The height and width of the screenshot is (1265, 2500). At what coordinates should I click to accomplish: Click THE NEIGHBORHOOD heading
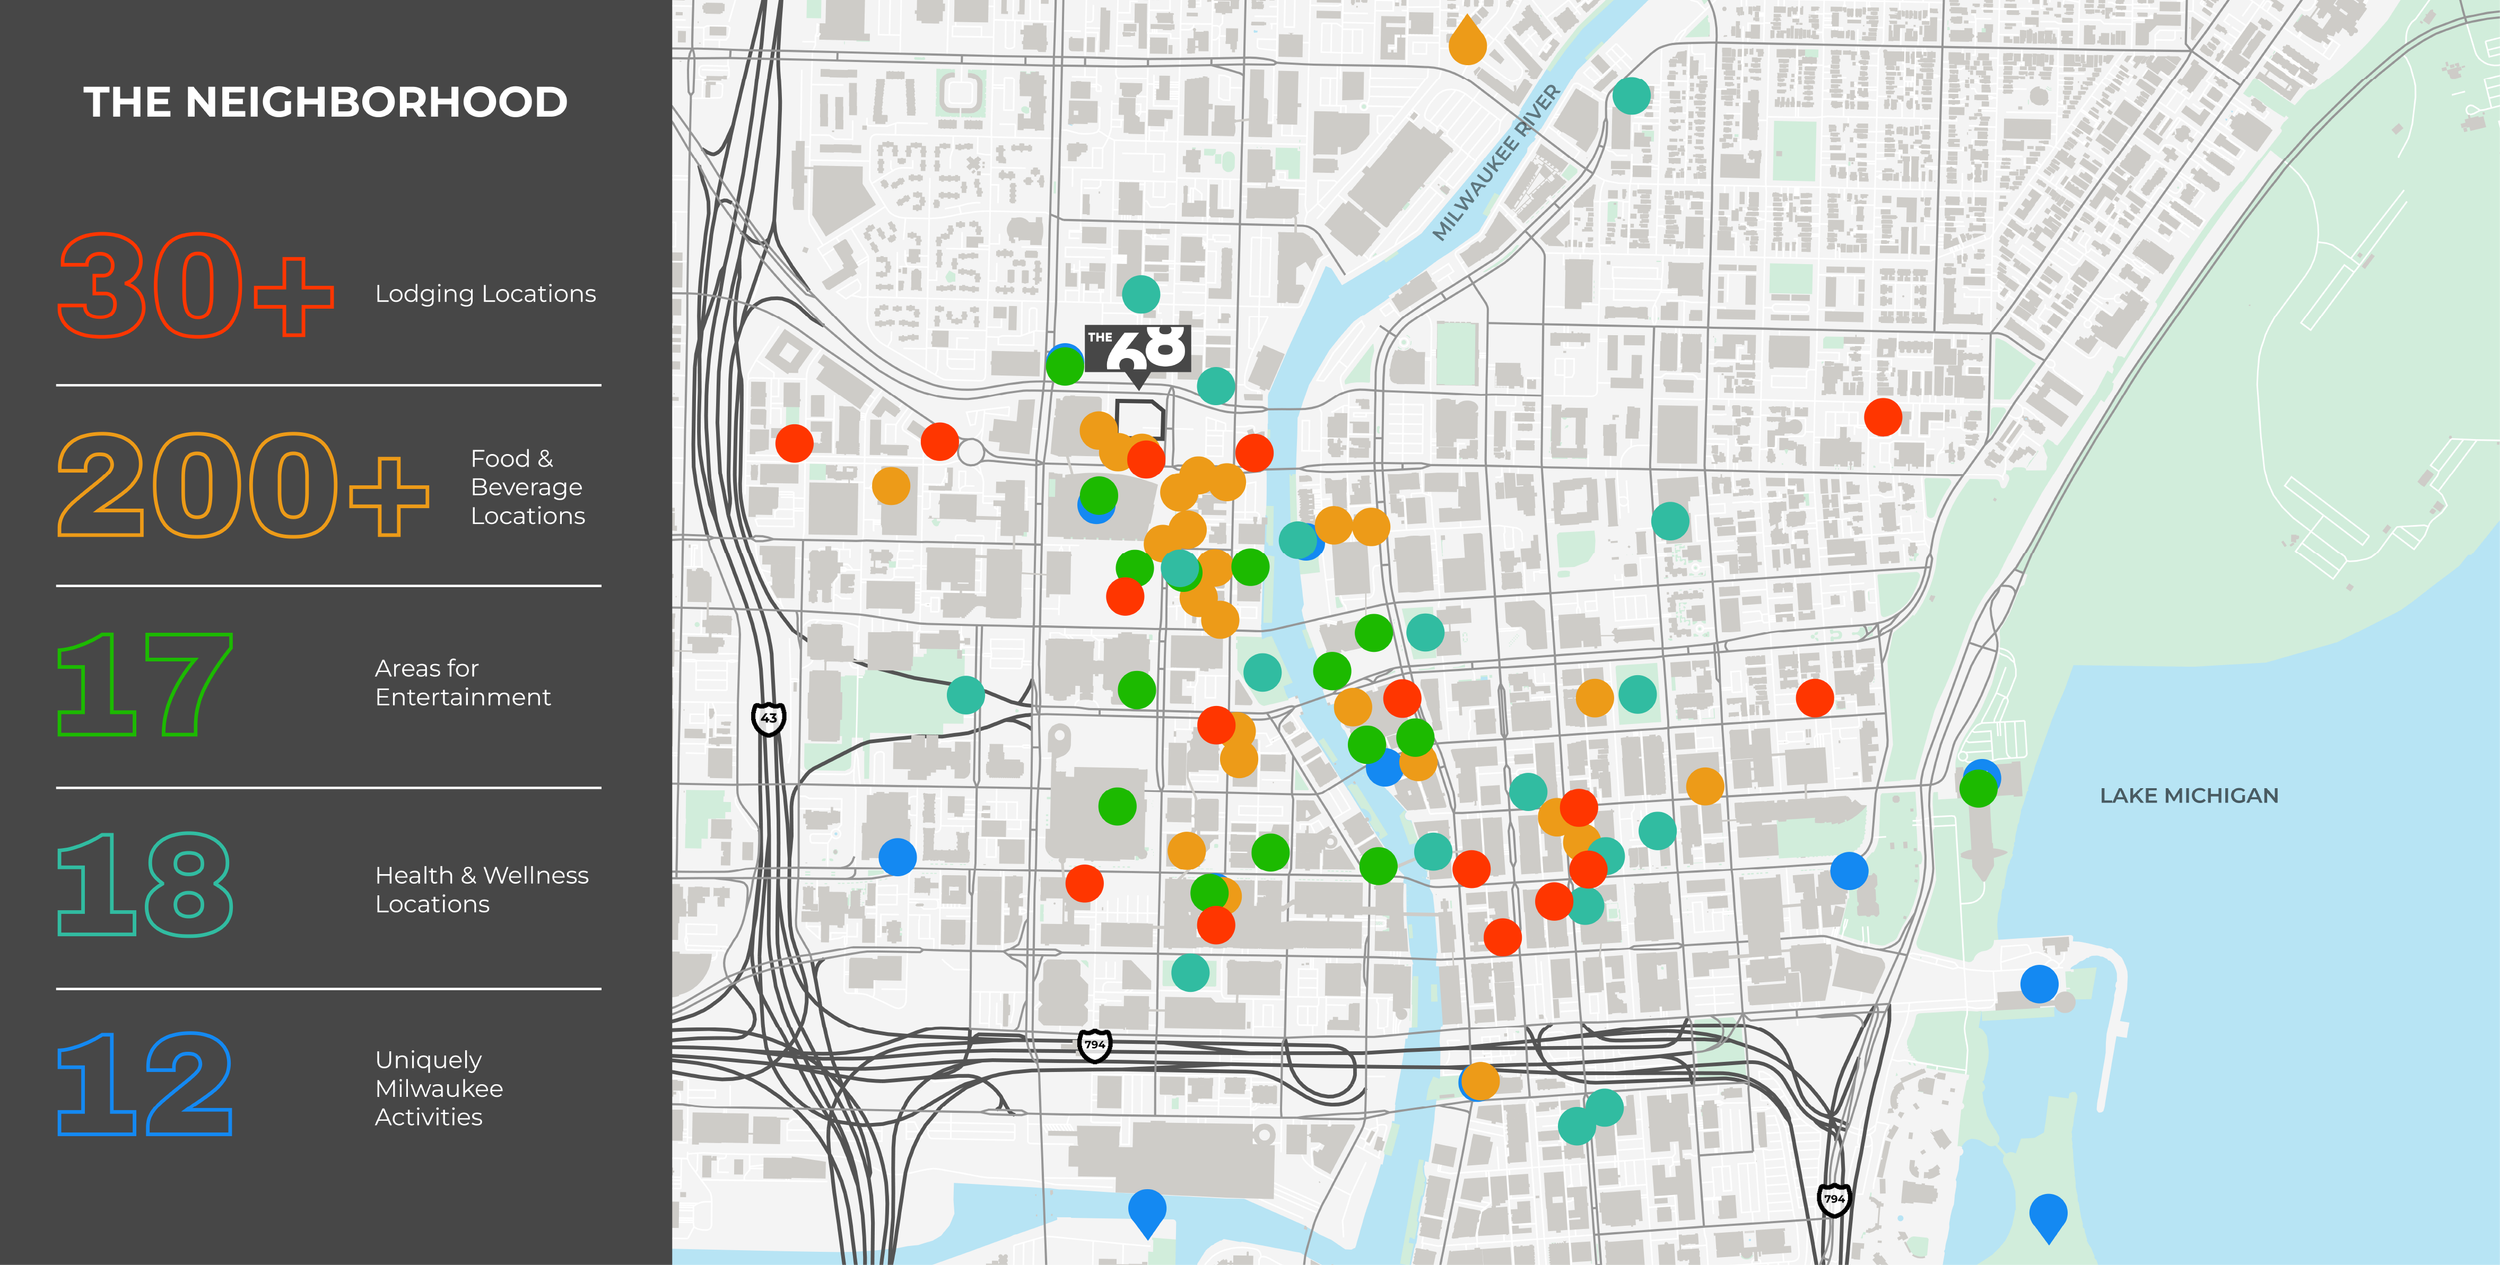(325, 102)
